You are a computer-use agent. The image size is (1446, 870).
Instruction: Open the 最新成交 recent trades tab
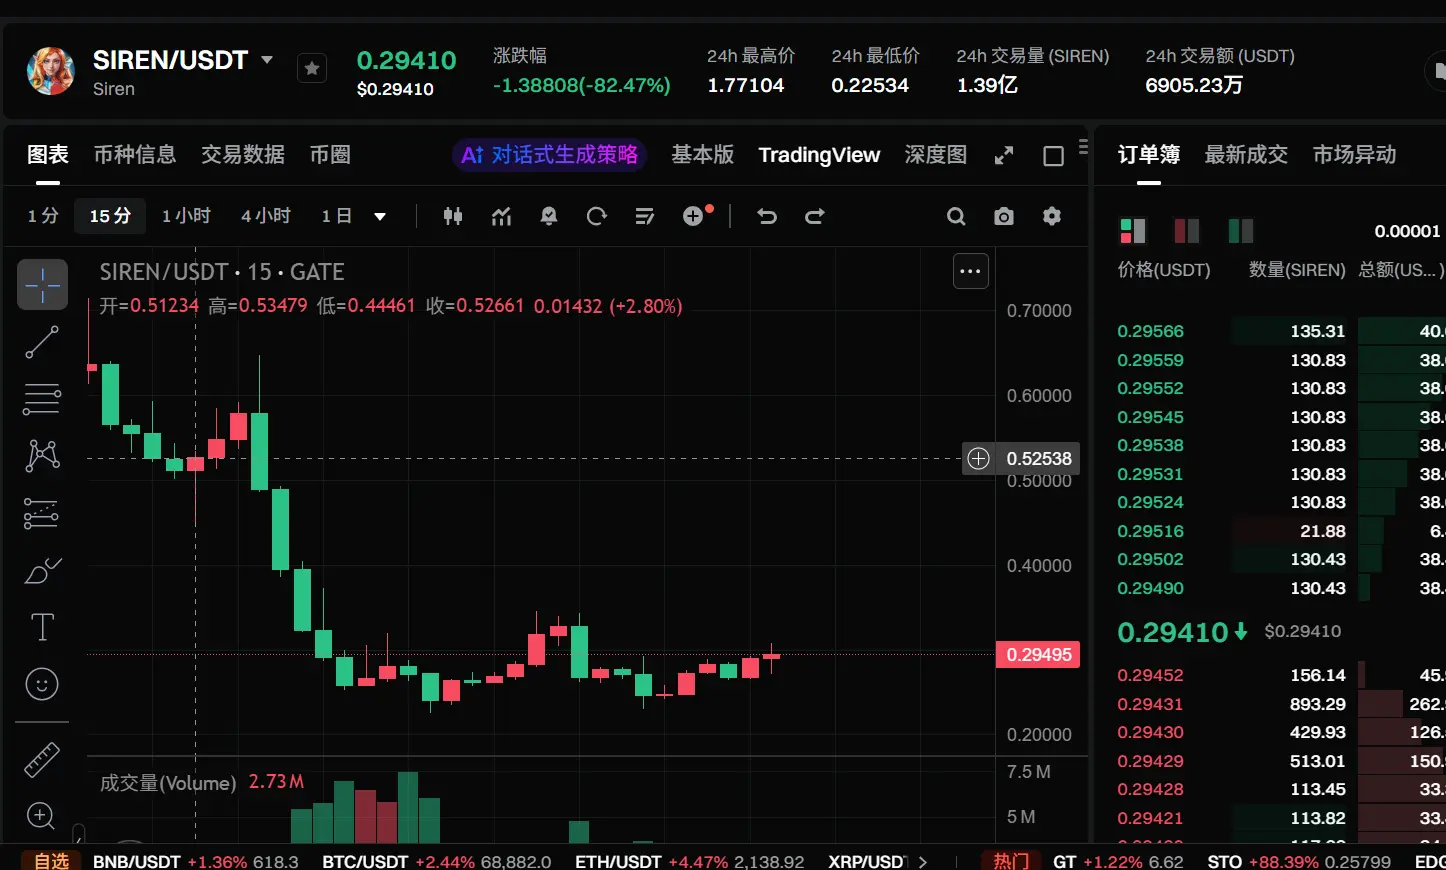1246,155
